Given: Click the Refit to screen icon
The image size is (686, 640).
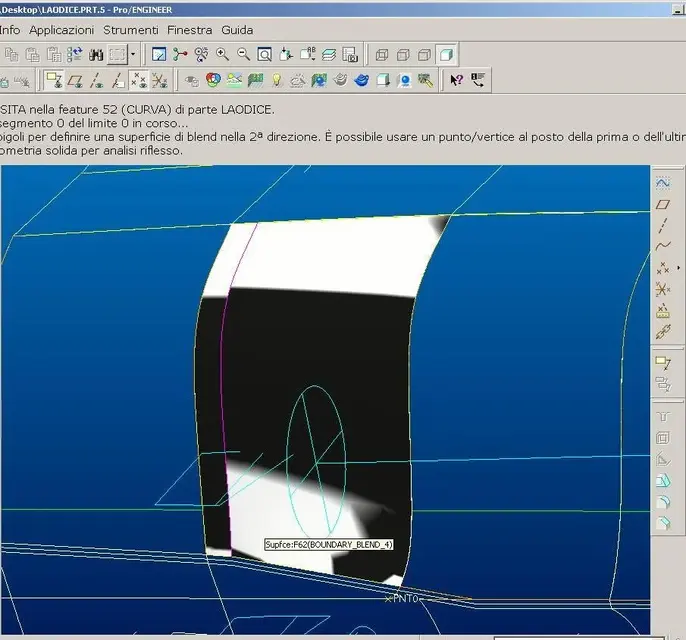Looking at the screenshot, I should click(265, 55).
